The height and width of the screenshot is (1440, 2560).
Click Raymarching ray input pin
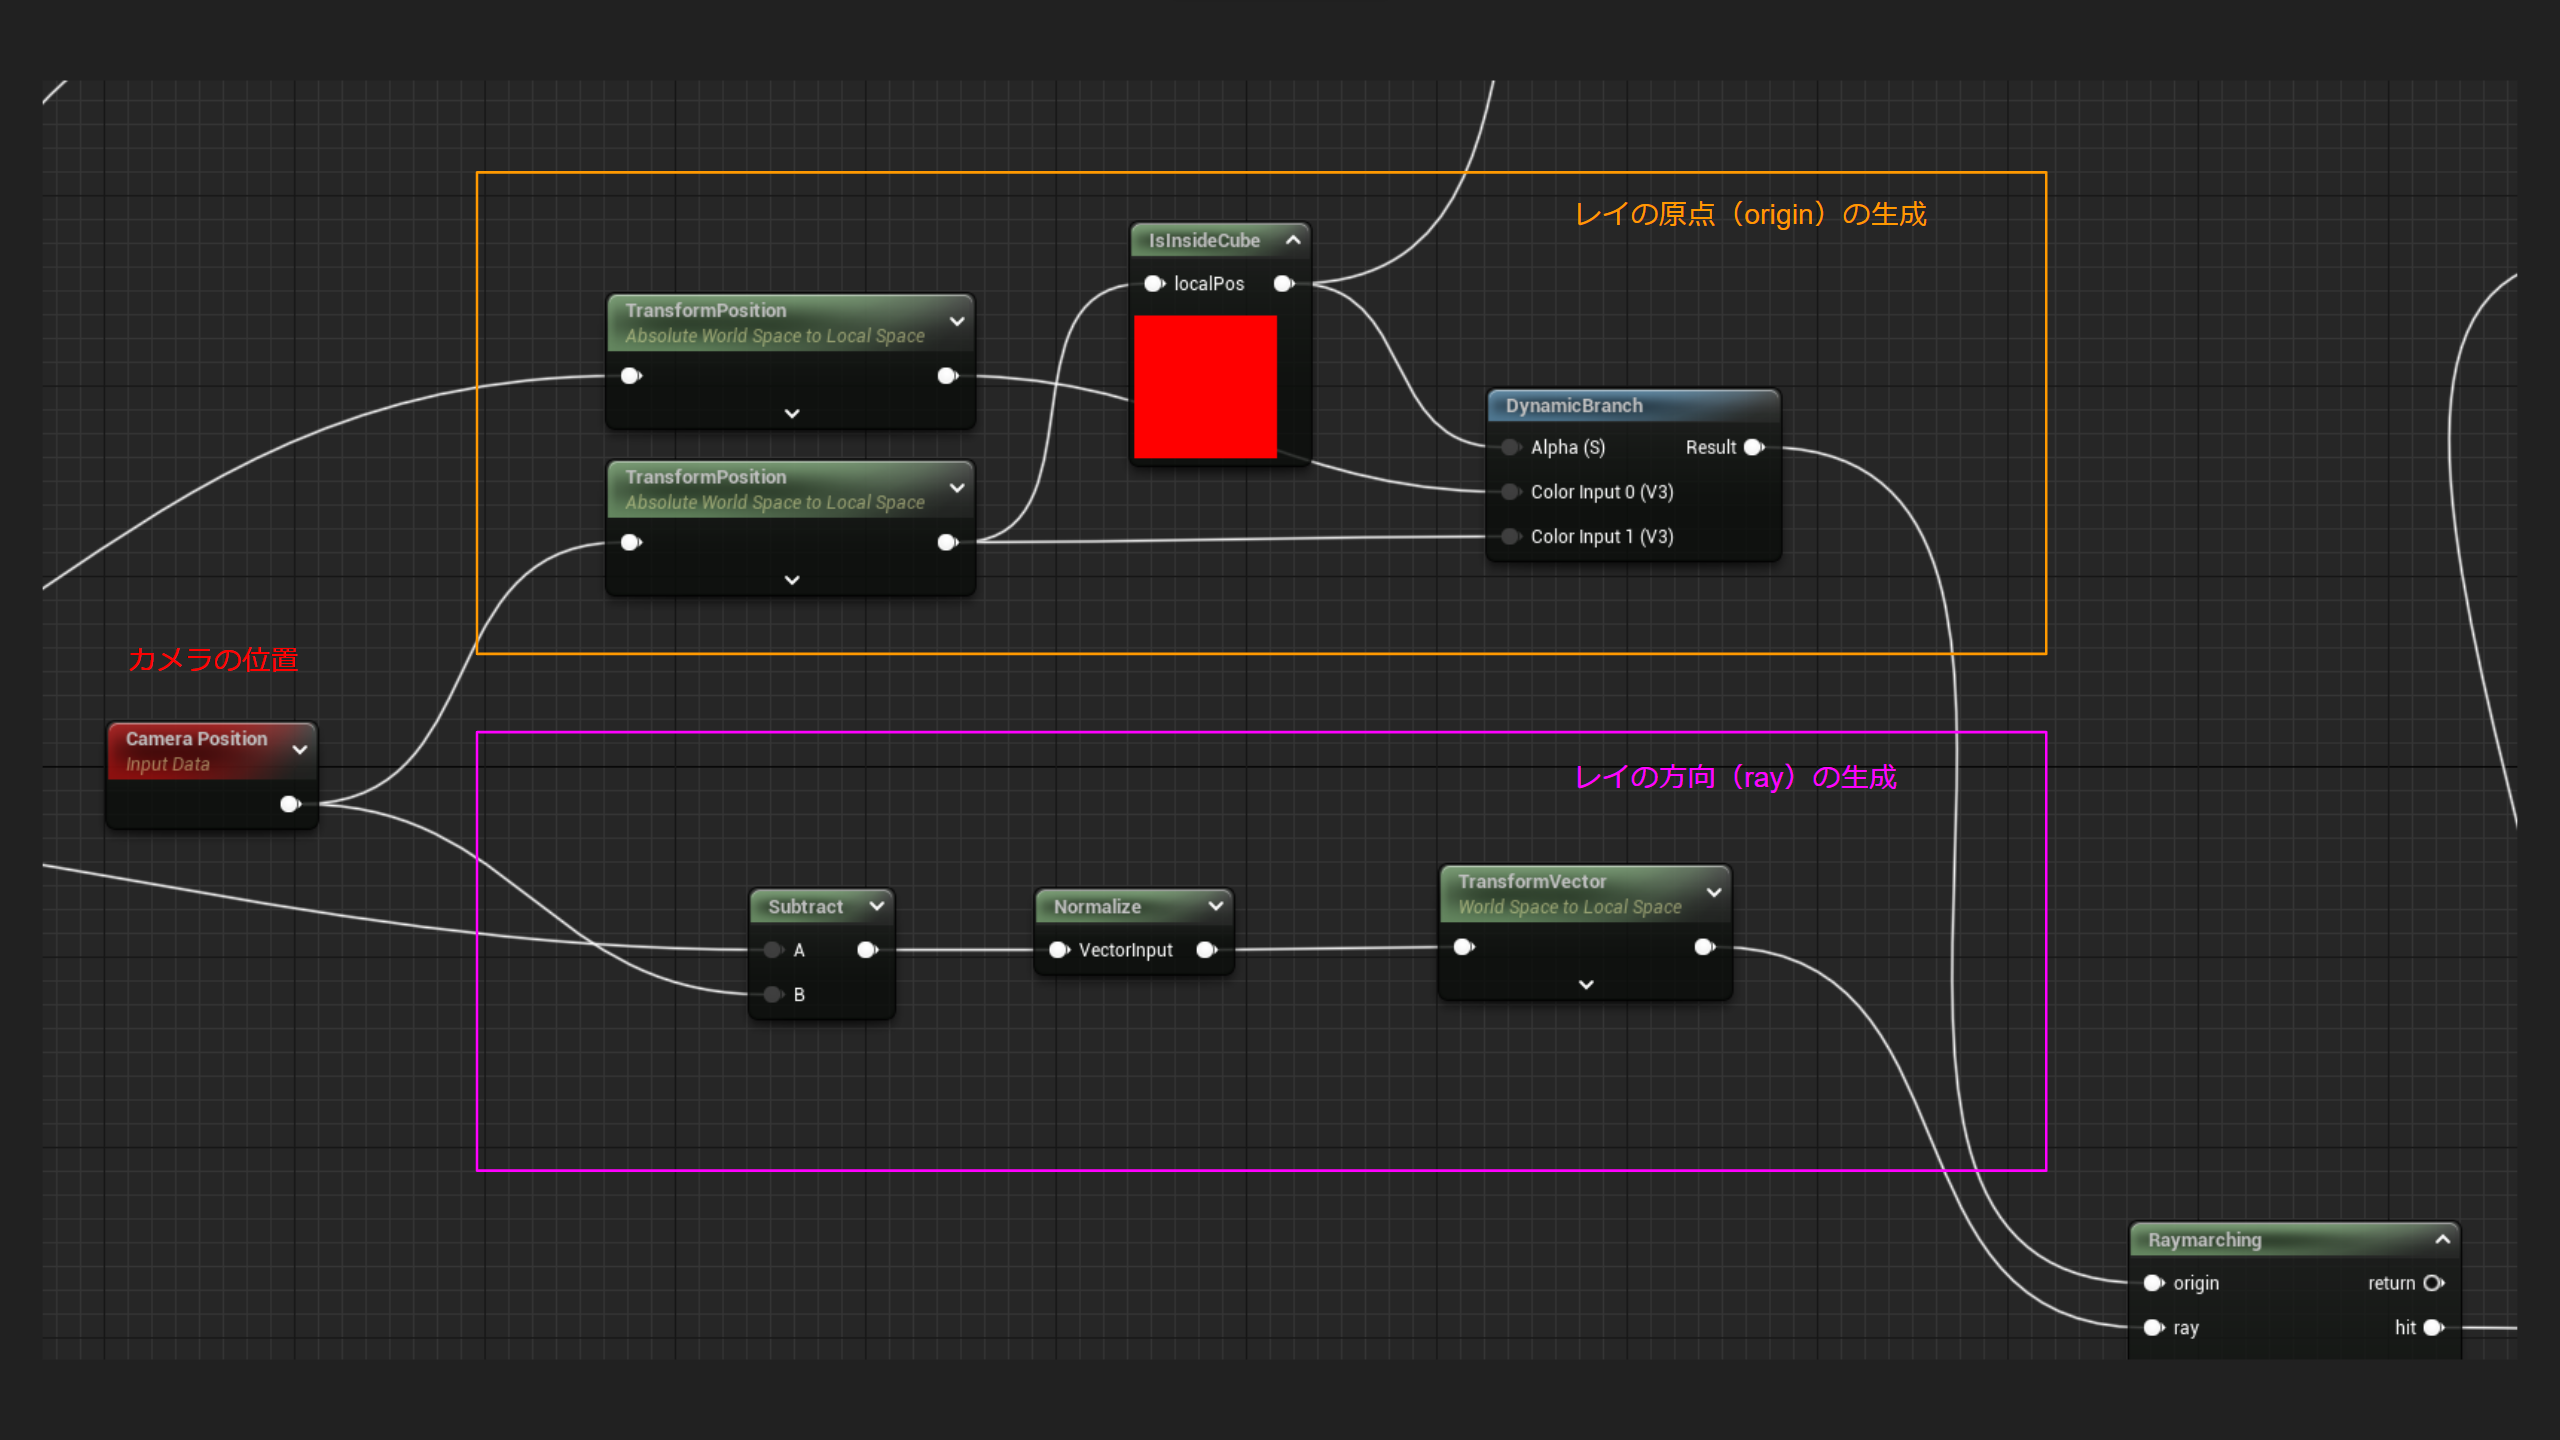click(2153, 1328)
